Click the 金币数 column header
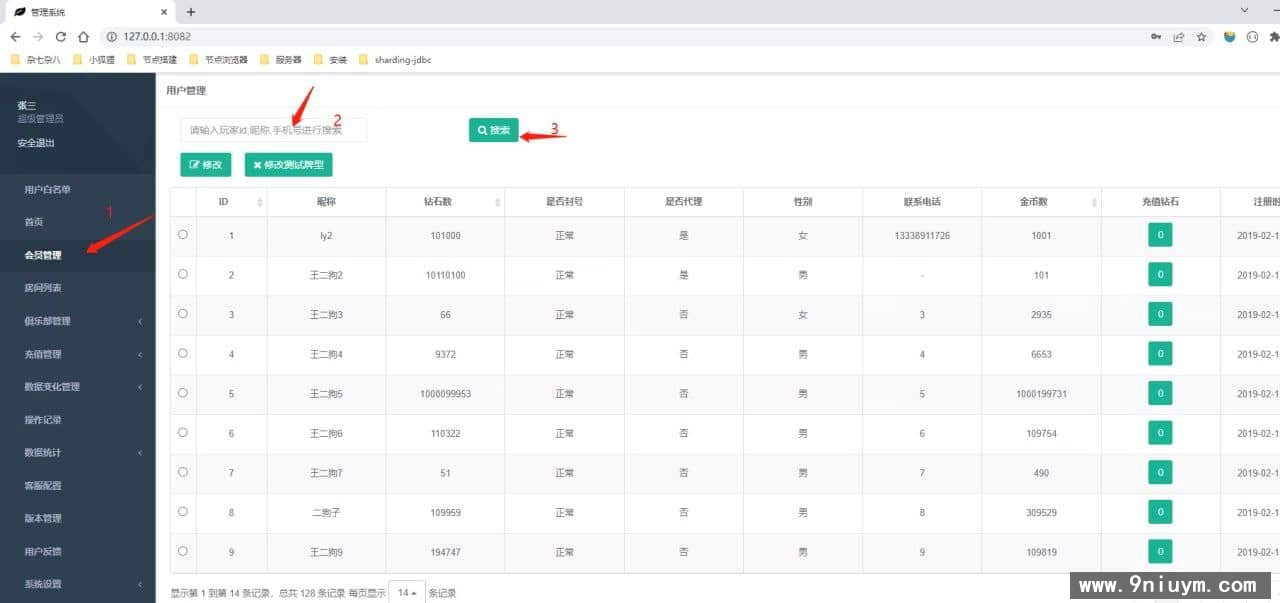This screenshot has width=1280, height=603. 1041,202
